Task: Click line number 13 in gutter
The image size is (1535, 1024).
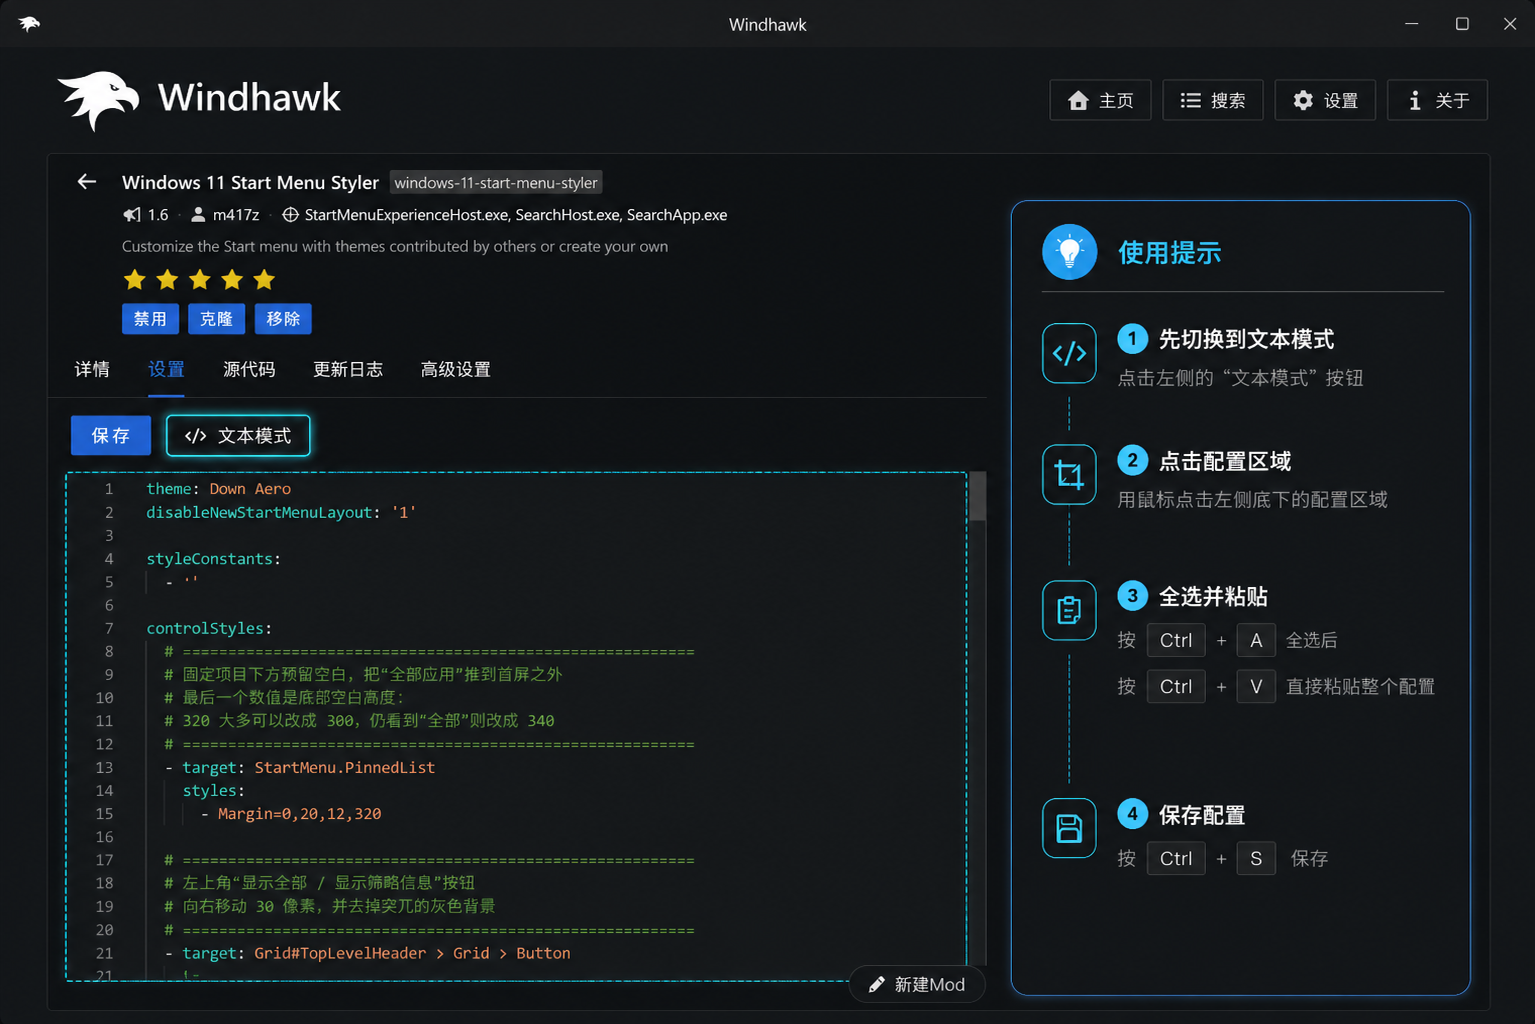Action: click(104, 768)
